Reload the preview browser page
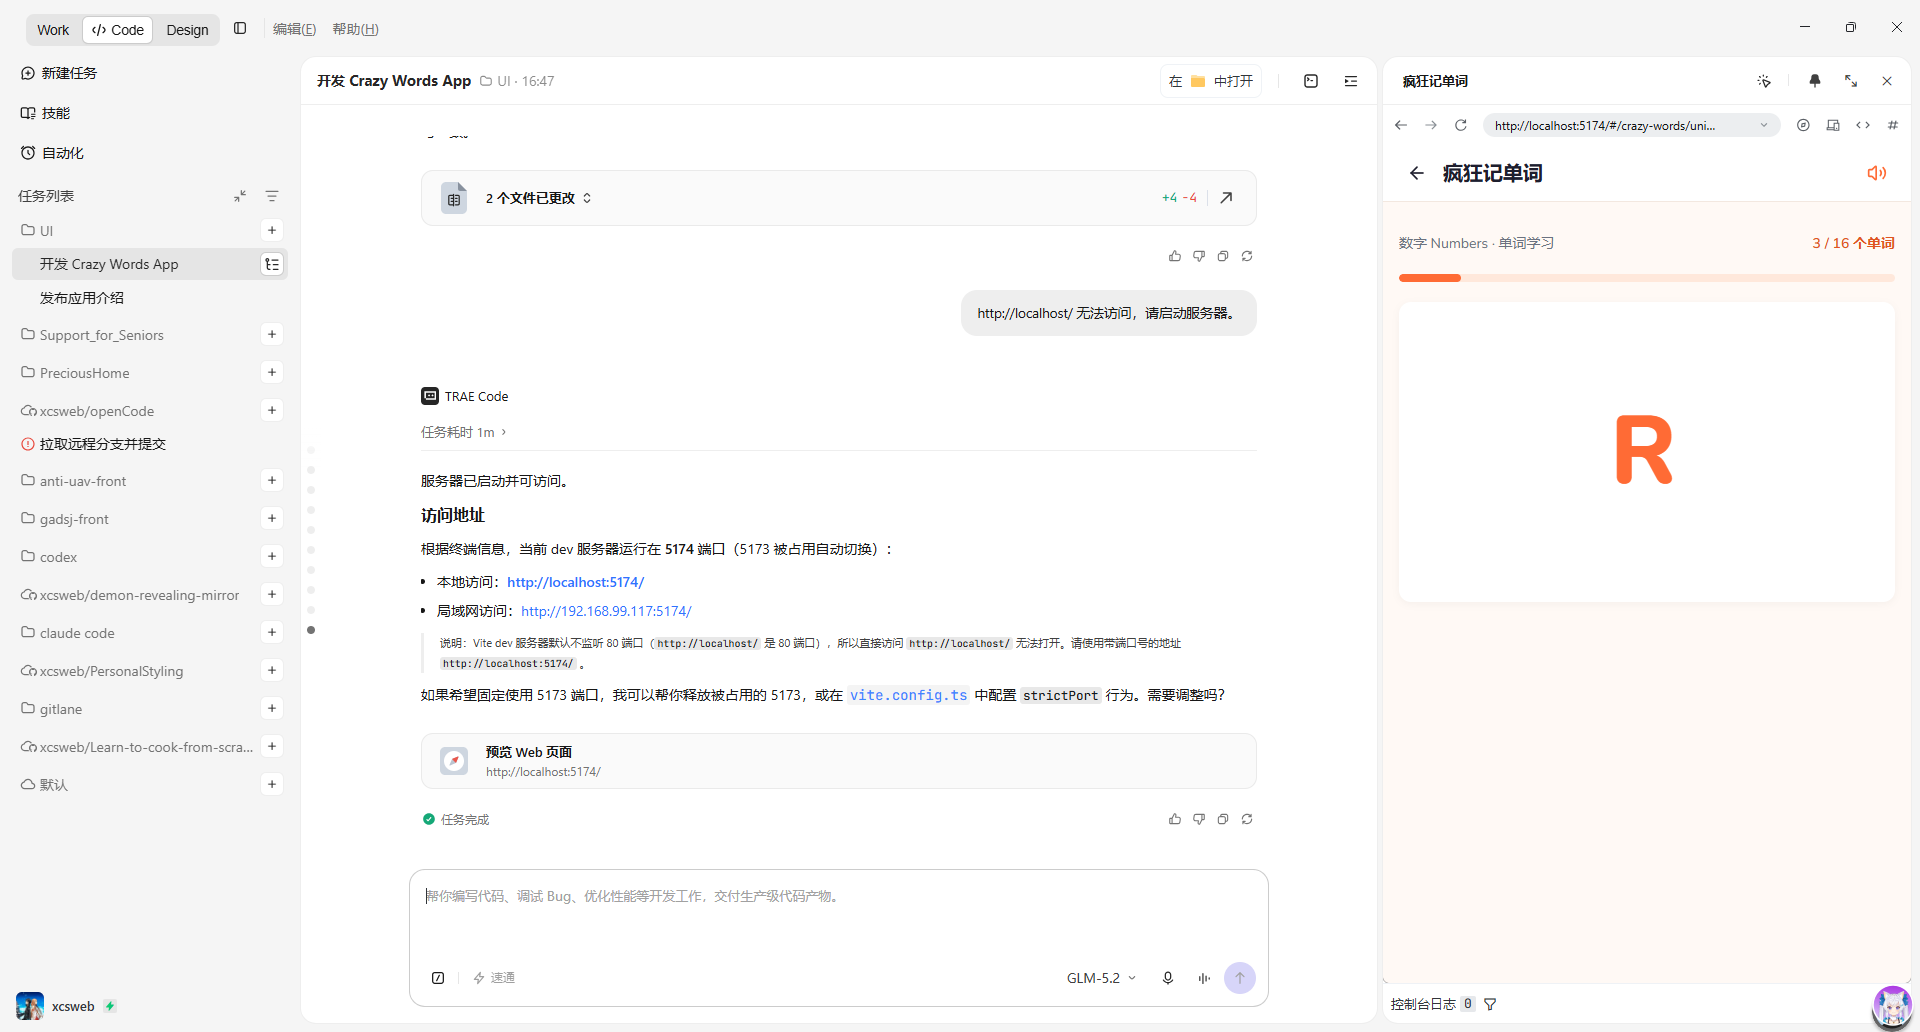Viewport: 1920px width, 1032px height. 1461,125
